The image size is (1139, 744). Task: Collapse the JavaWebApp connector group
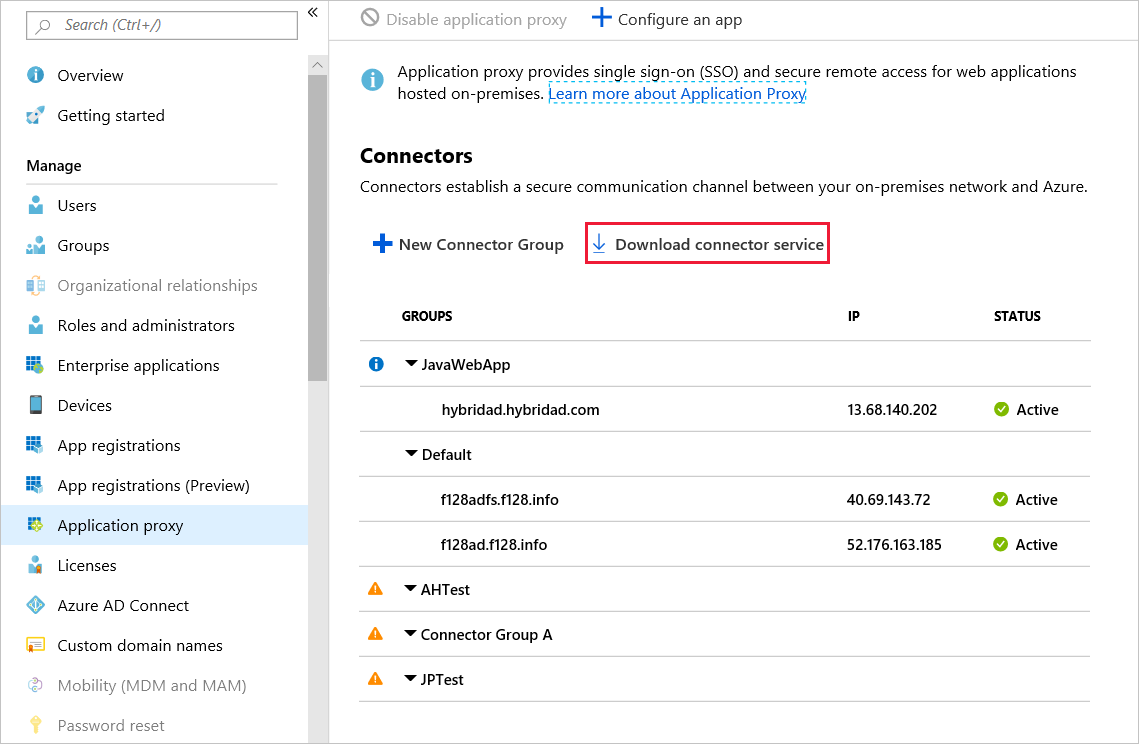[411, 365]
